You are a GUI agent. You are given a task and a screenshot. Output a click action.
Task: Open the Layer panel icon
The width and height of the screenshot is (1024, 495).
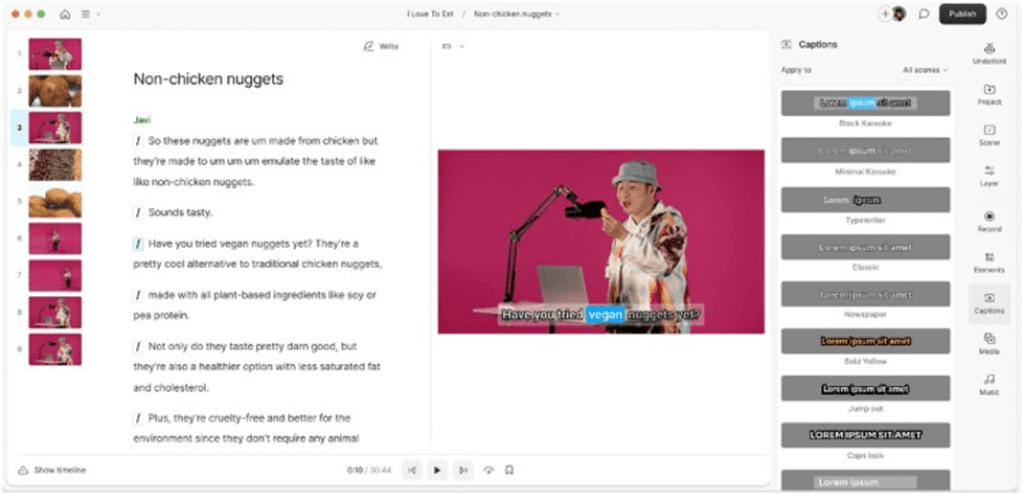pyautogui.click(x=989, y=176)
